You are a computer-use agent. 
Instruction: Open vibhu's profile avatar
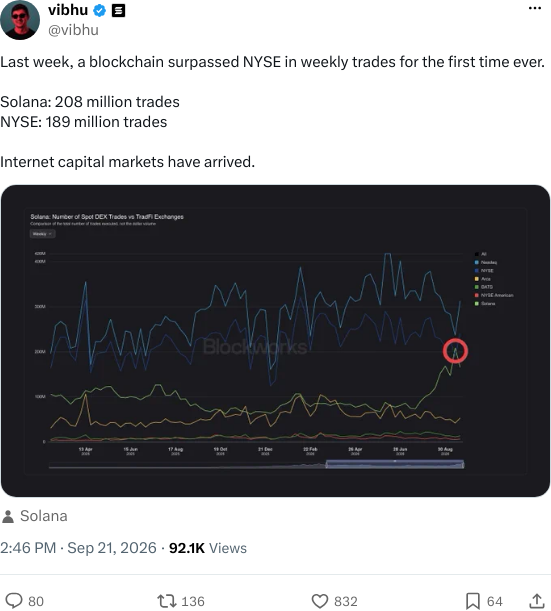tap(20, 20)
